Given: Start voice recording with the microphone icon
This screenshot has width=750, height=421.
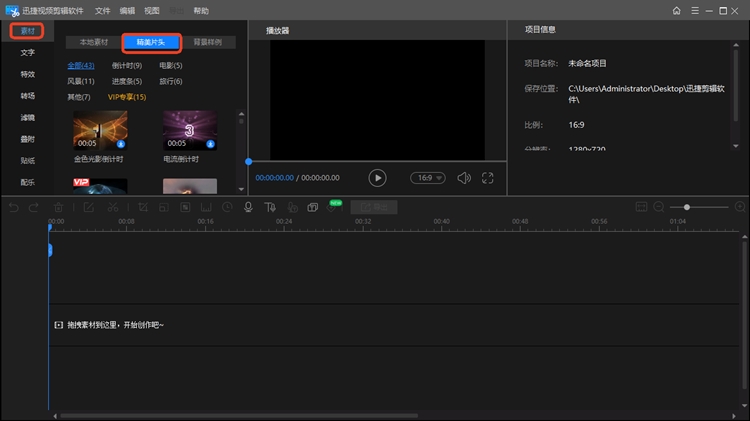Looking at the screenshot, I should click(248, 207).
